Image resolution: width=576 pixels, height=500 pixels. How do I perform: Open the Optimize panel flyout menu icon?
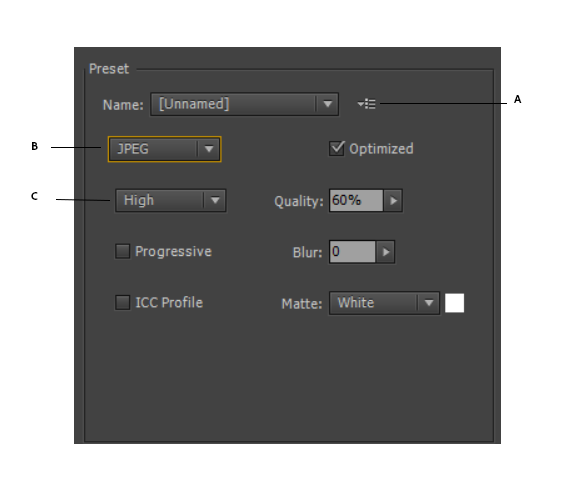click(366, 104)
